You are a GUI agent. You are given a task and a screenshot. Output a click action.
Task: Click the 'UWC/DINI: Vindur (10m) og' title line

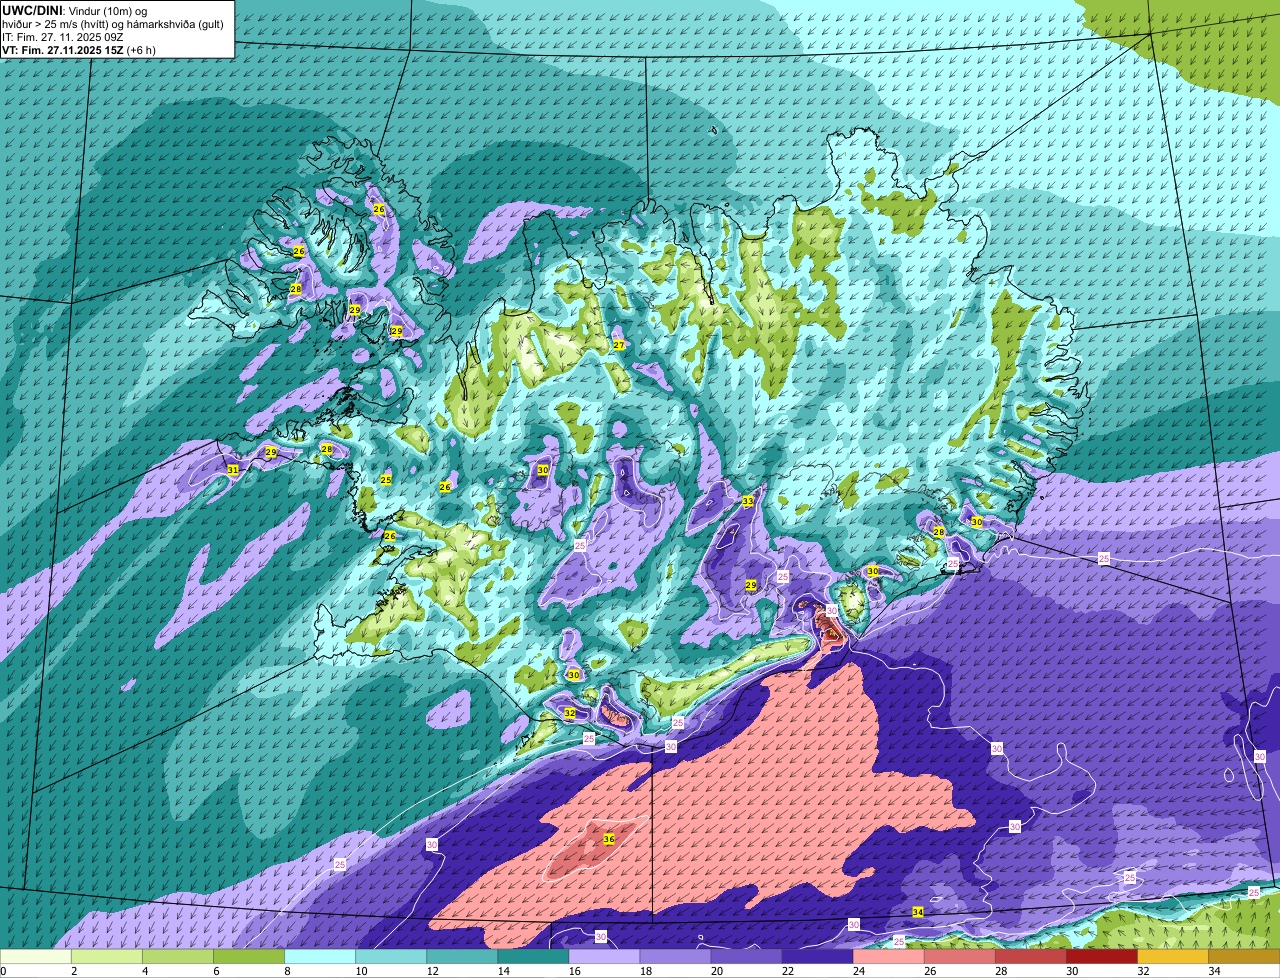(x=75, y=10)
